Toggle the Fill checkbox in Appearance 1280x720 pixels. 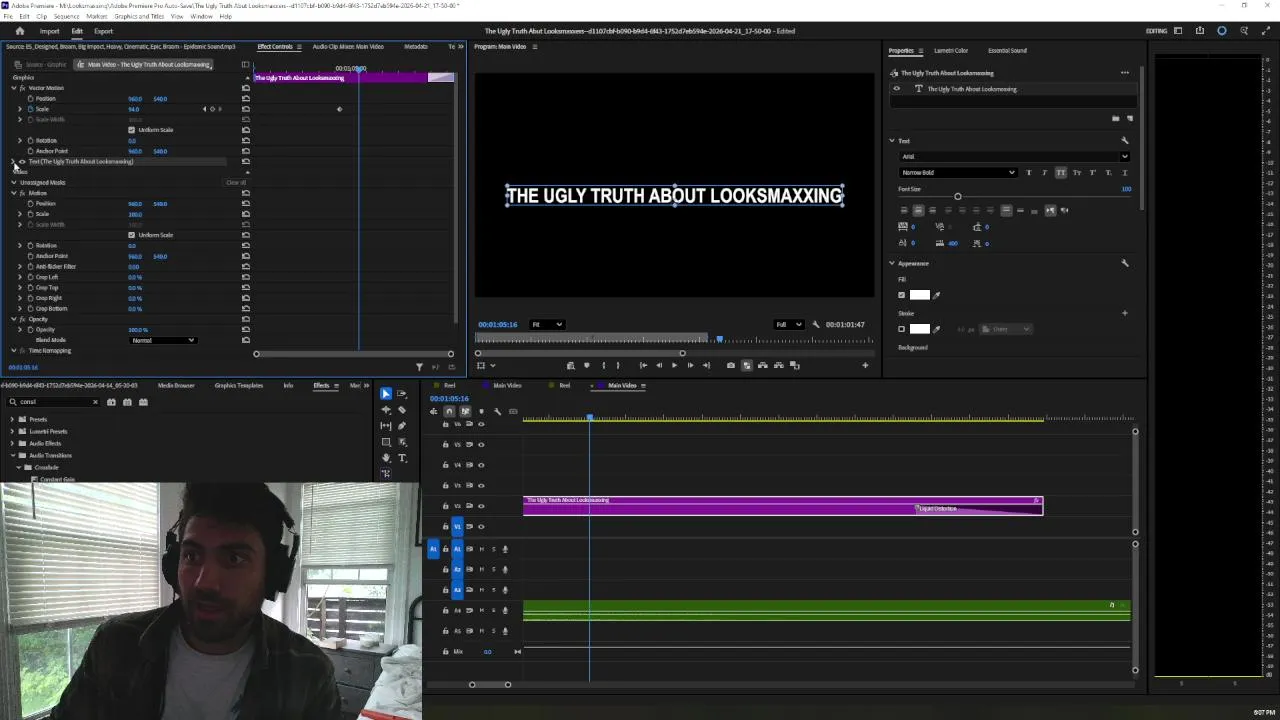point(901,295)
